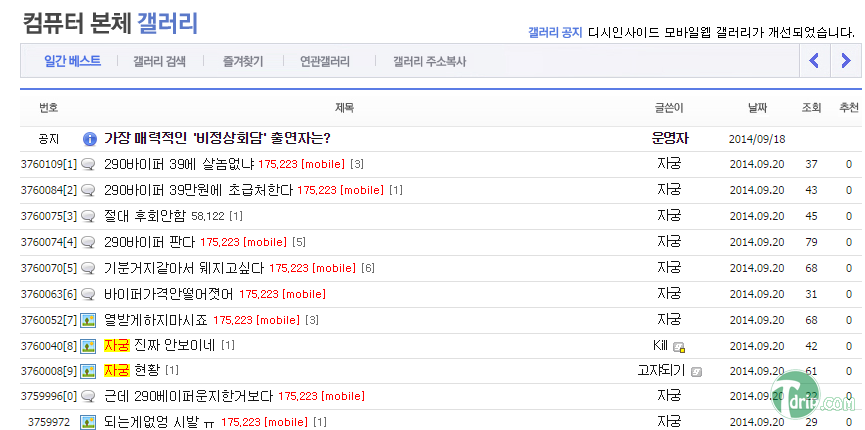The width and height of the screenshot is (865, 430).
Task: Click speech bubble icon of post 3760074
Action: point(88,242)
